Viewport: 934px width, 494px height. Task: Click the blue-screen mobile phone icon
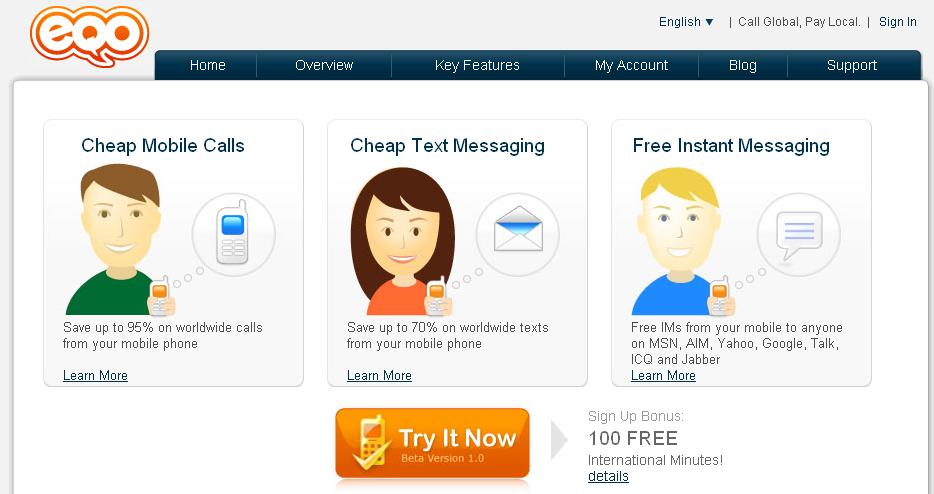232,232
